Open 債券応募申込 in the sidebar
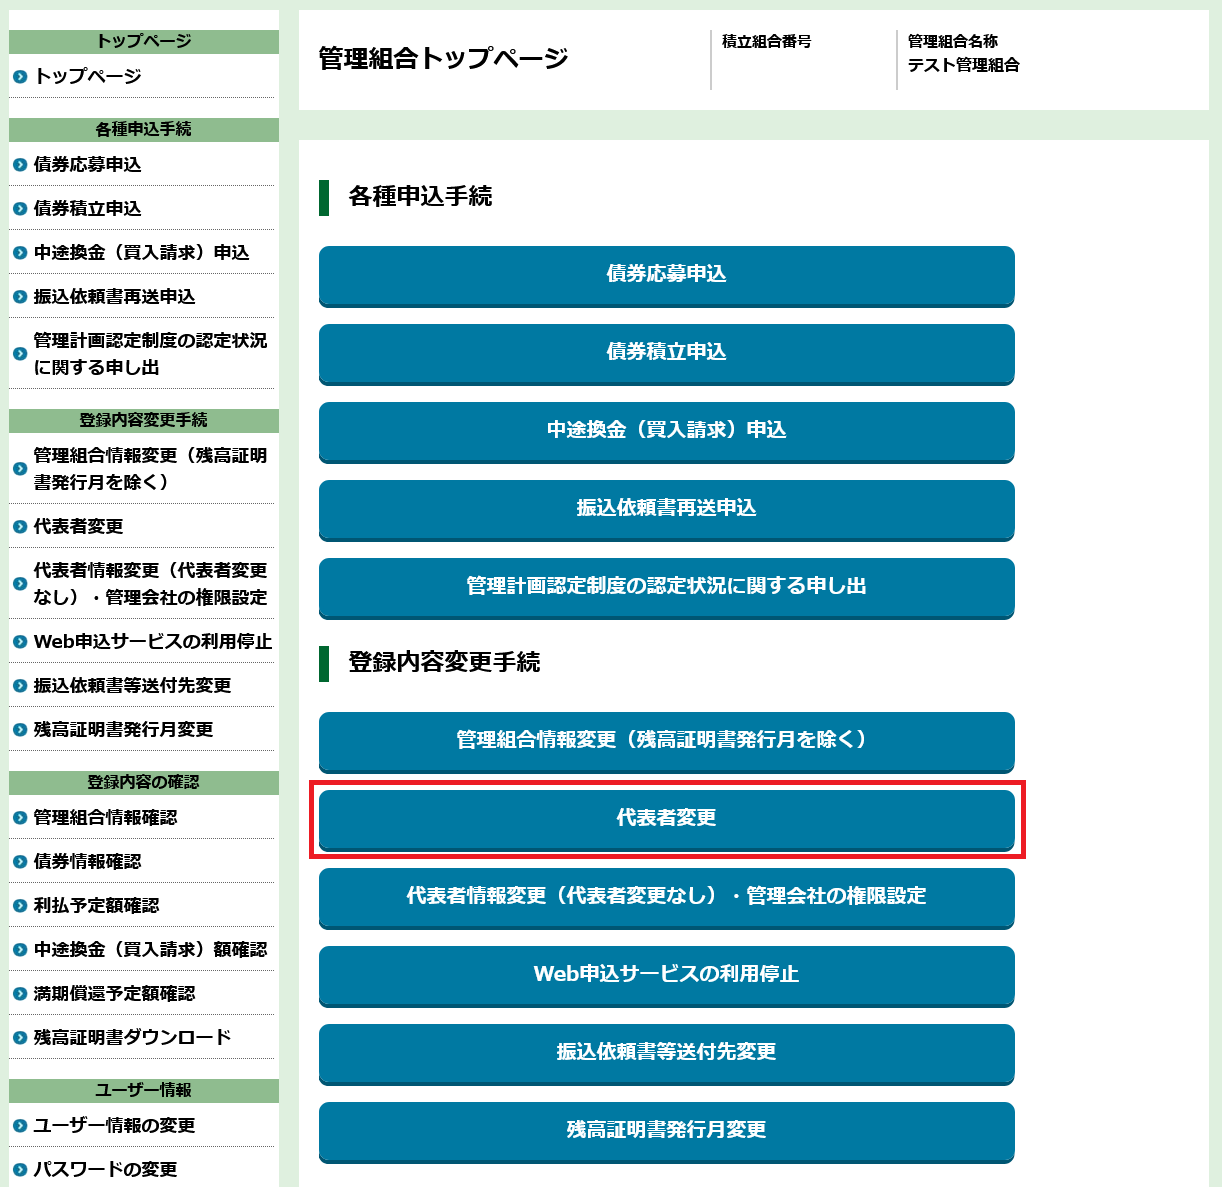The height and width of the screenshot is (1187, 1222). pyautogui.click(x=87, y=164)
